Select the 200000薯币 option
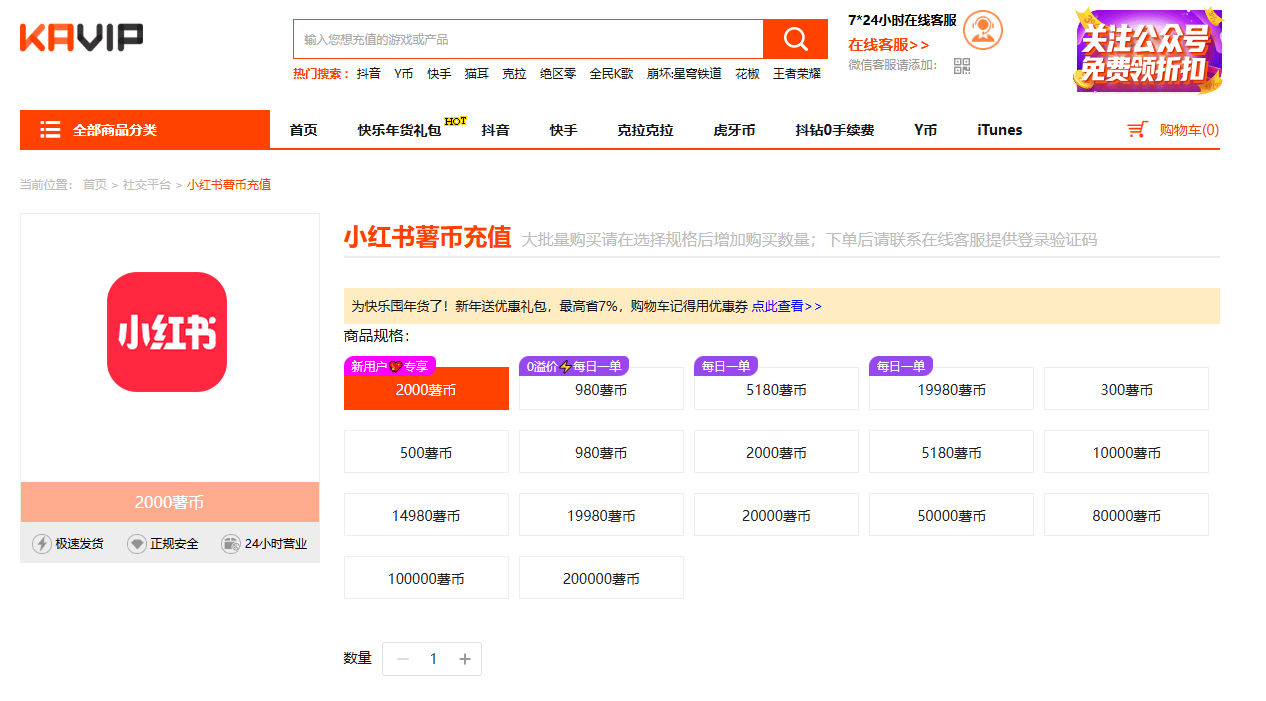 (601, 578)
